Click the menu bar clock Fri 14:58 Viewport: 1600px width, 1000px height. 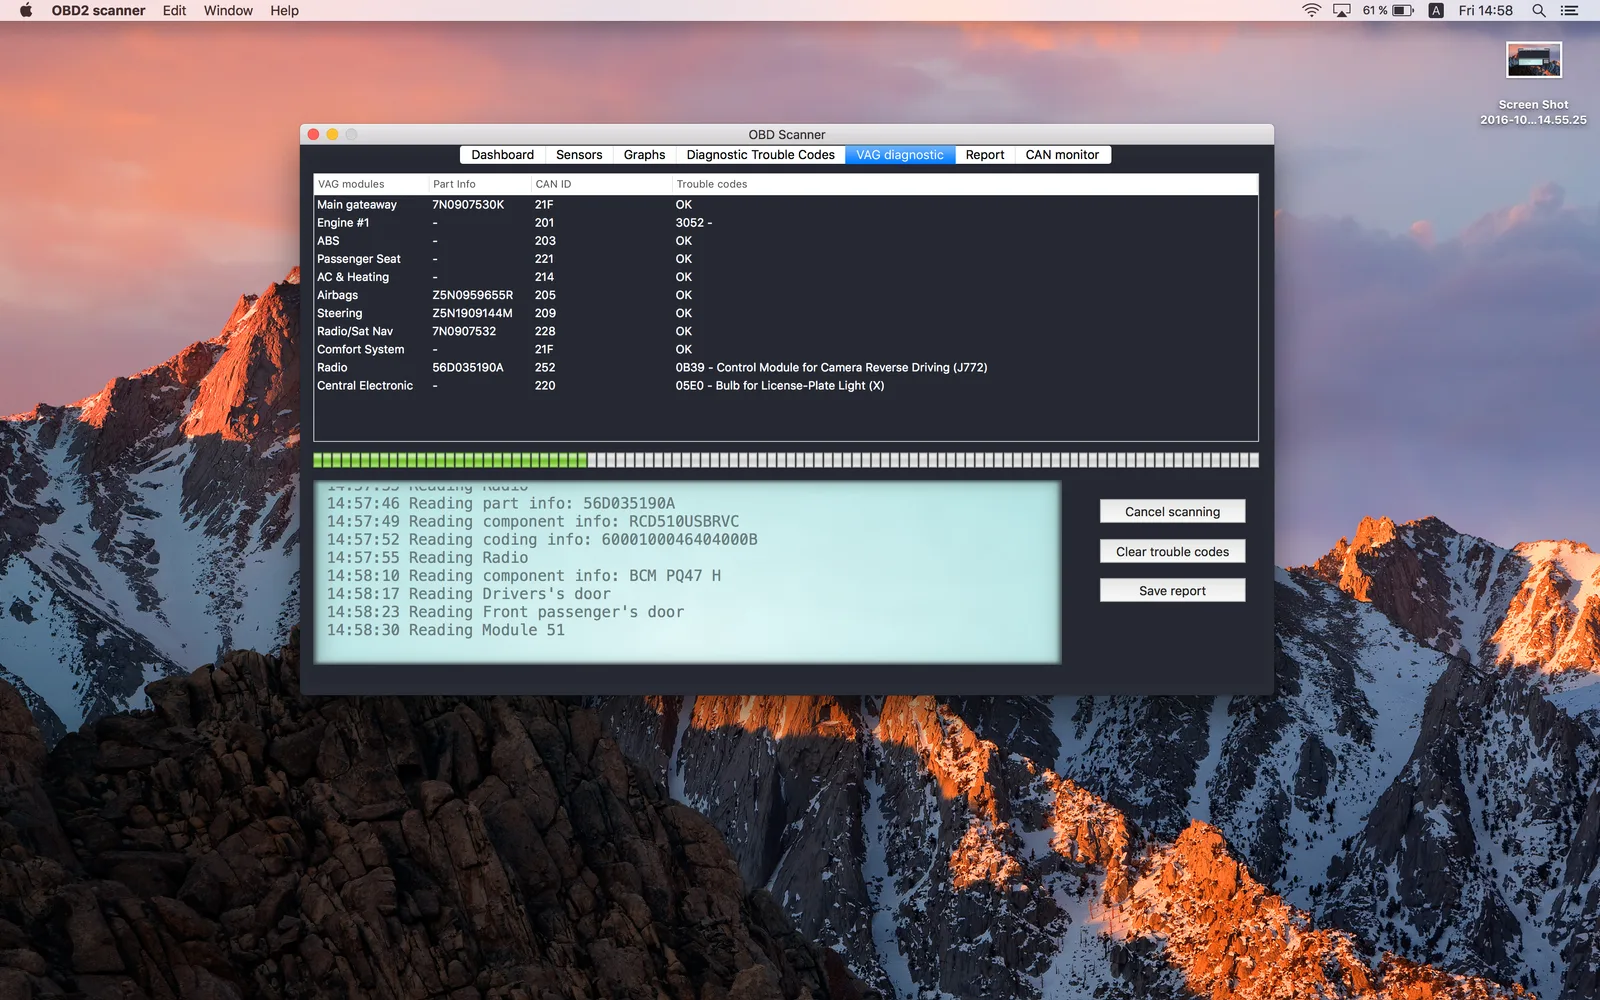coord(1485,10)
